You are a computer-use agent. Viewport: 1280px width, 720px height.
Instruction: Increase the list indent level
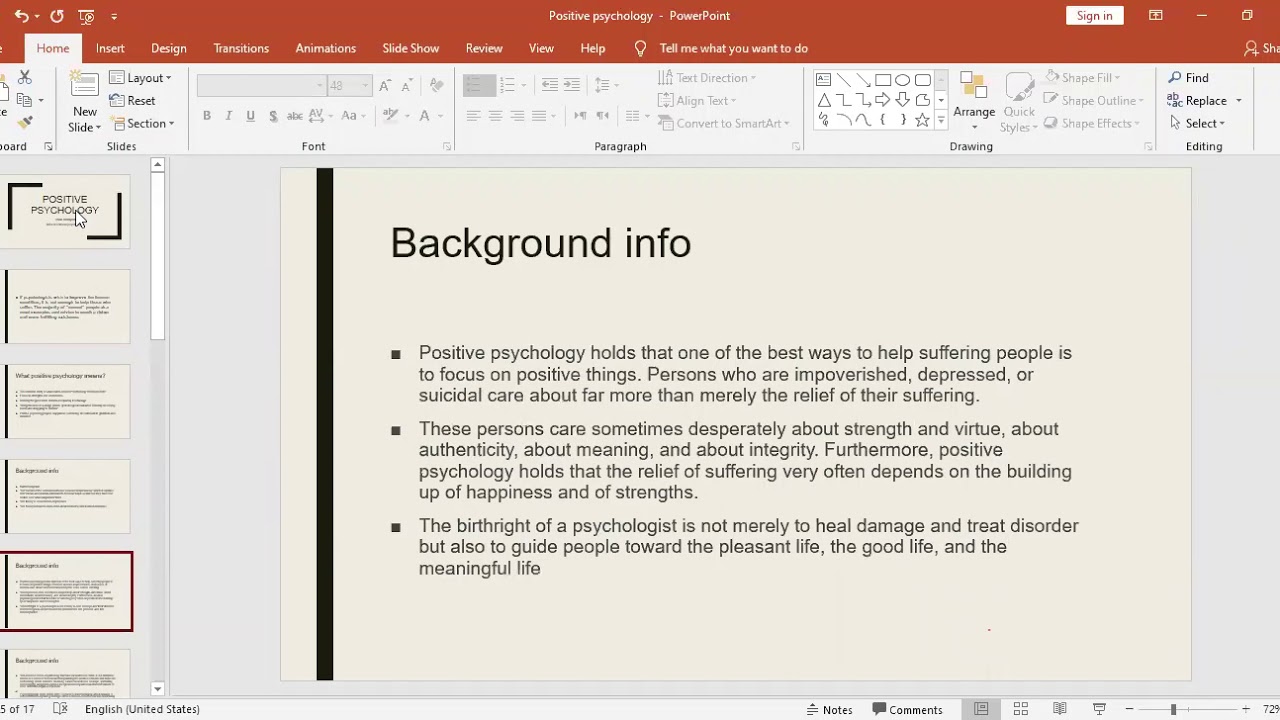571,86
